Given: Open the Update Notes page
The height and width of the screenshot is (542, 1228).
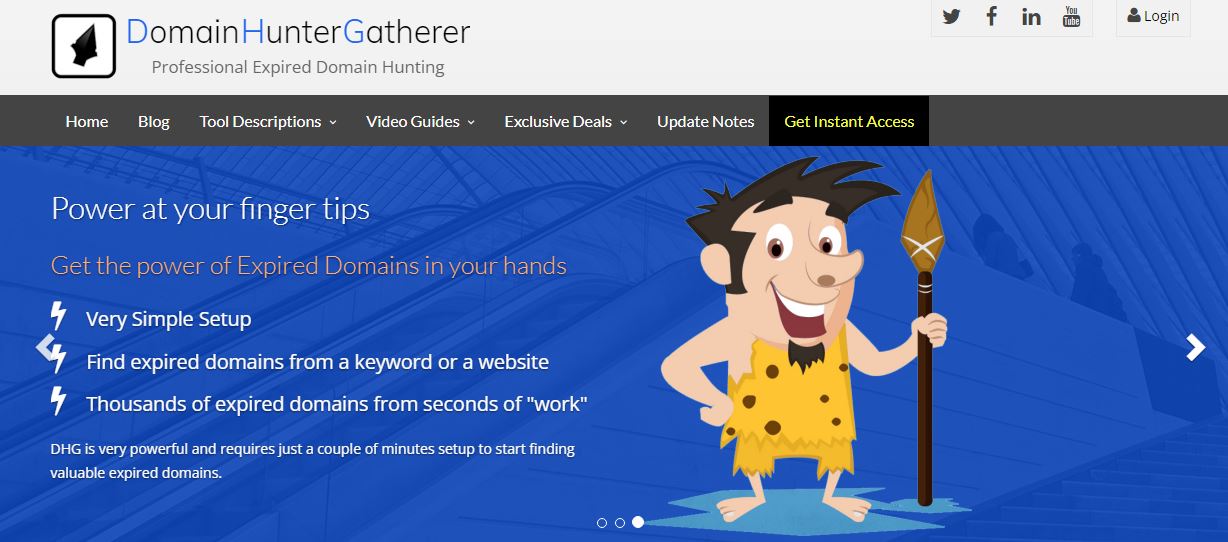Looking at the screenshot, I should [x=706, y=121].
